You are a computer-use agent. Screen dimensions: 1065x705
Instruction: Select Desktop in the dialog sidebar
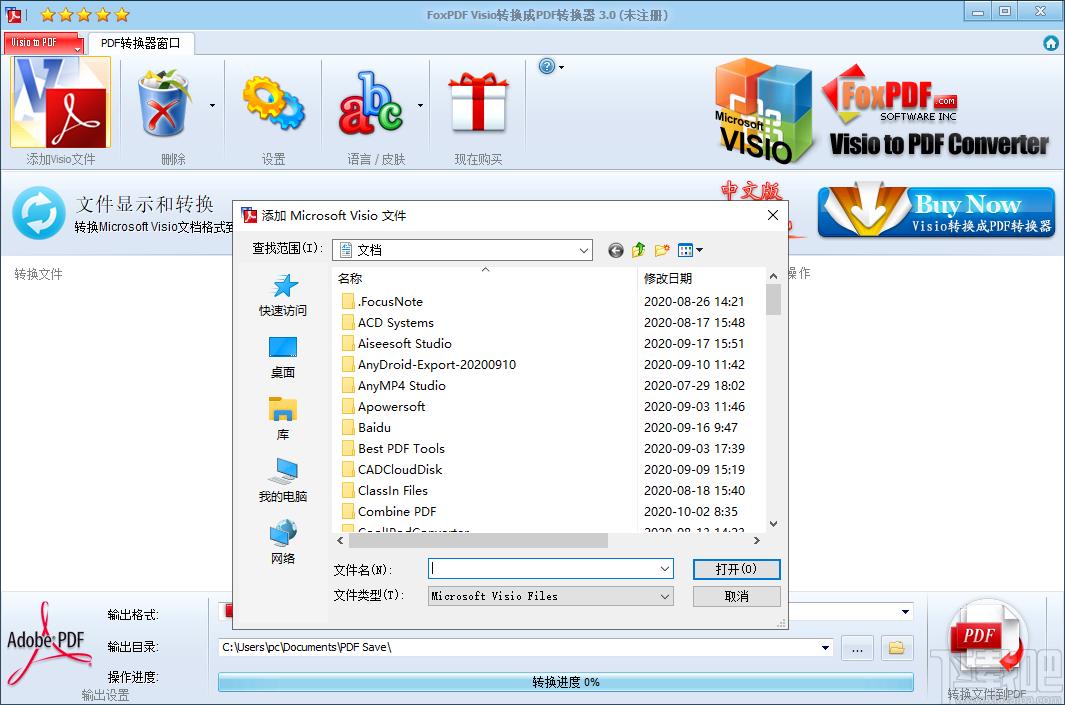pos(283,357)
